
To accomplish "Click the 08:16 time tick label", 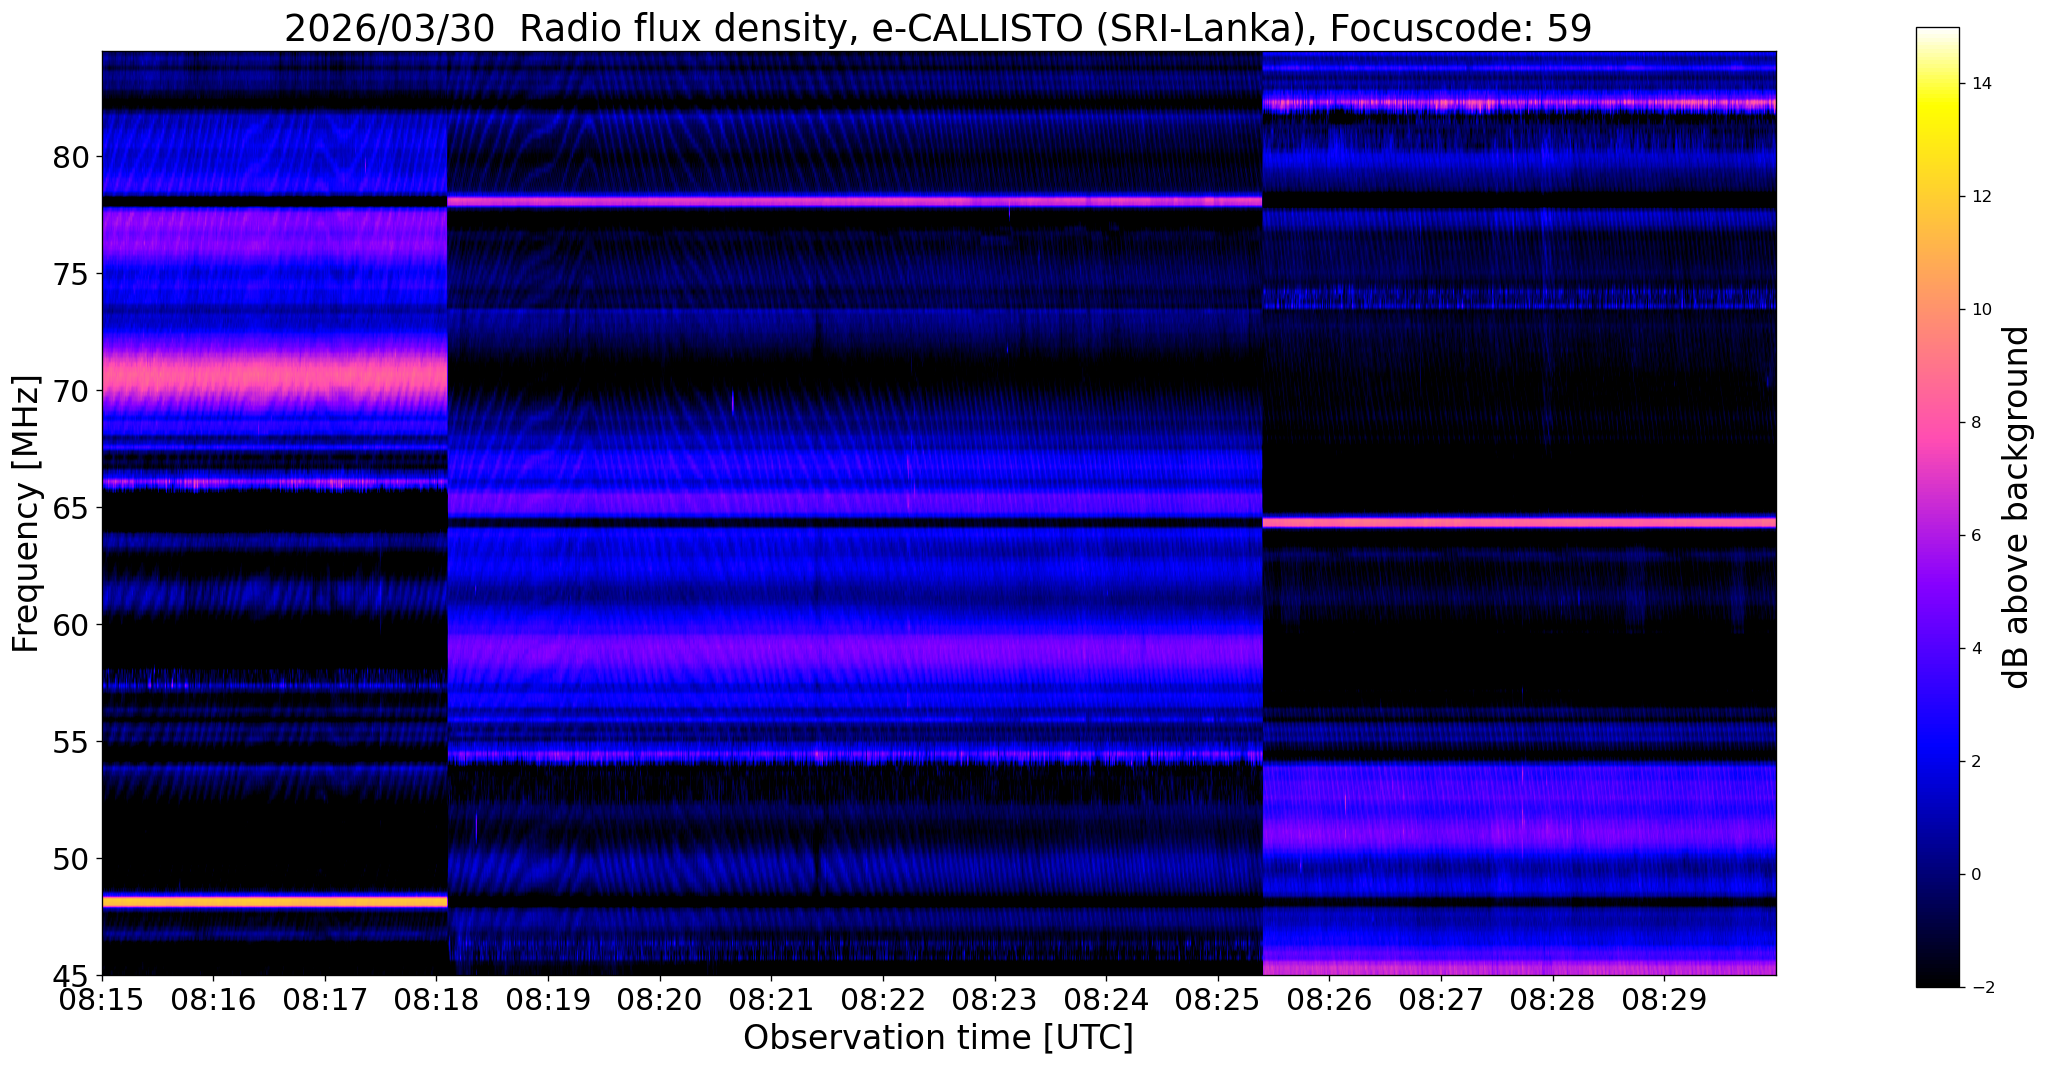I will click(x=213, y=998).
